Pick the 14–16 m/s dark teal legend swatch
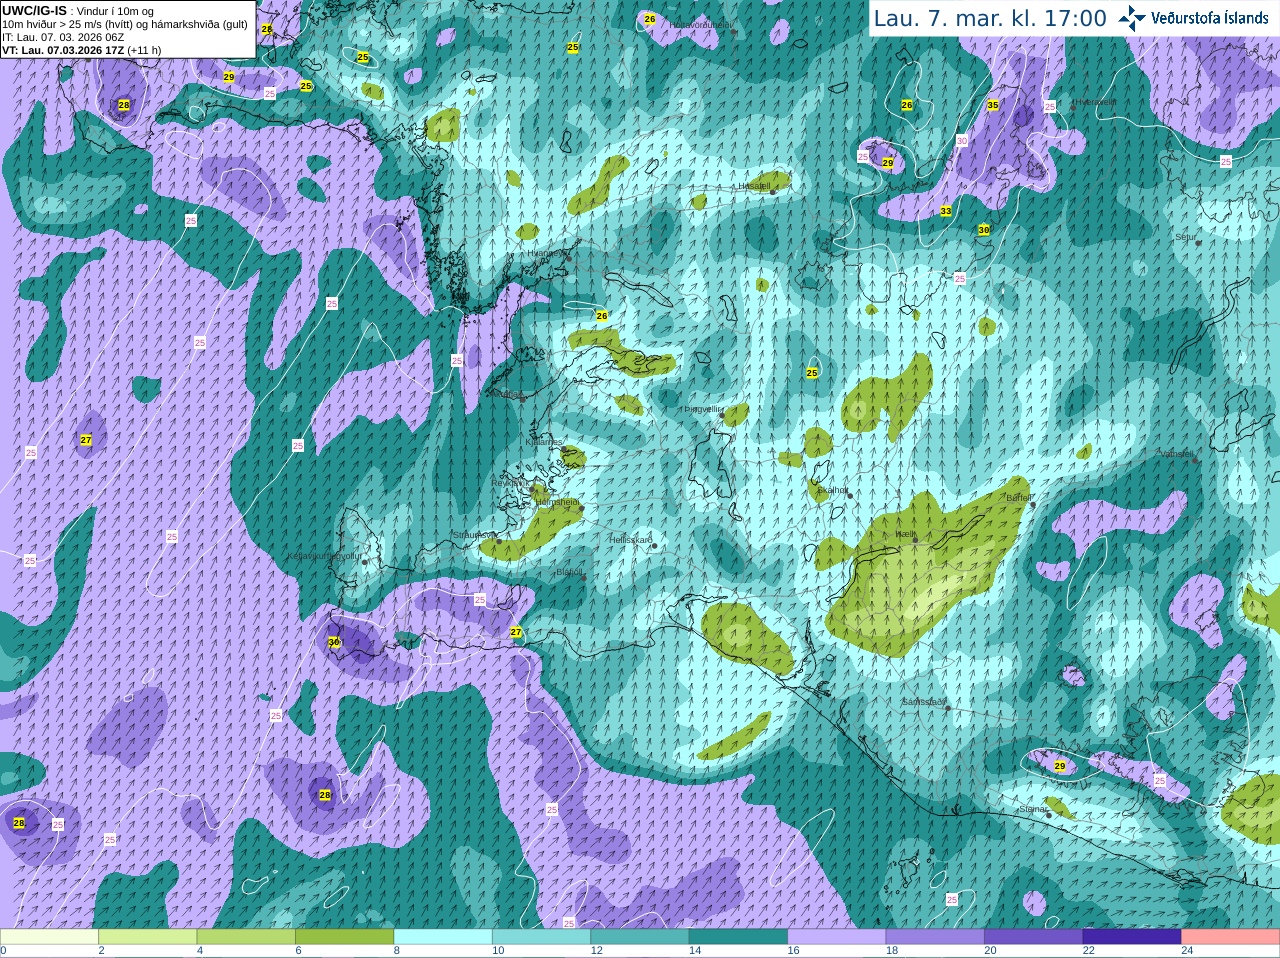This screenshot has width=1280, height=958. pyautogui.click(x=738, y=937)
